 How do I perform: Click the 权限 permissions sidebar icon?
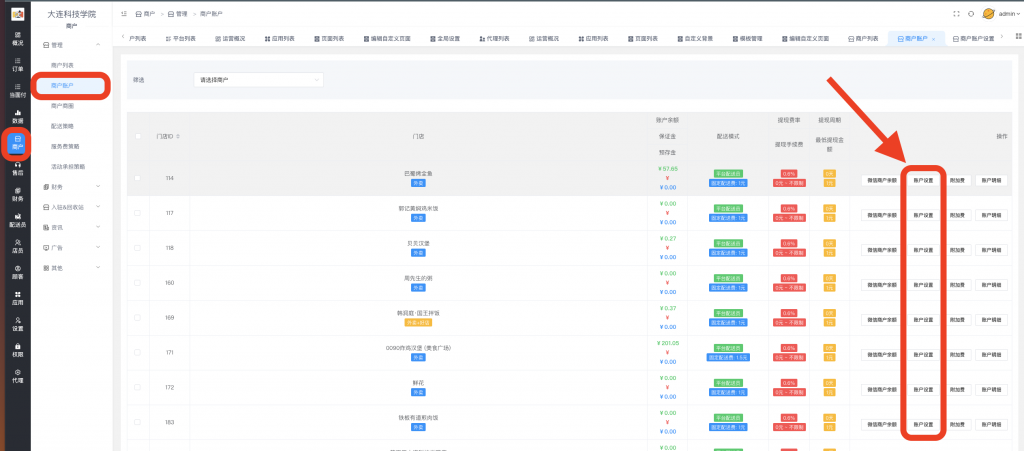pyautogui.click(x=17, y=349)
